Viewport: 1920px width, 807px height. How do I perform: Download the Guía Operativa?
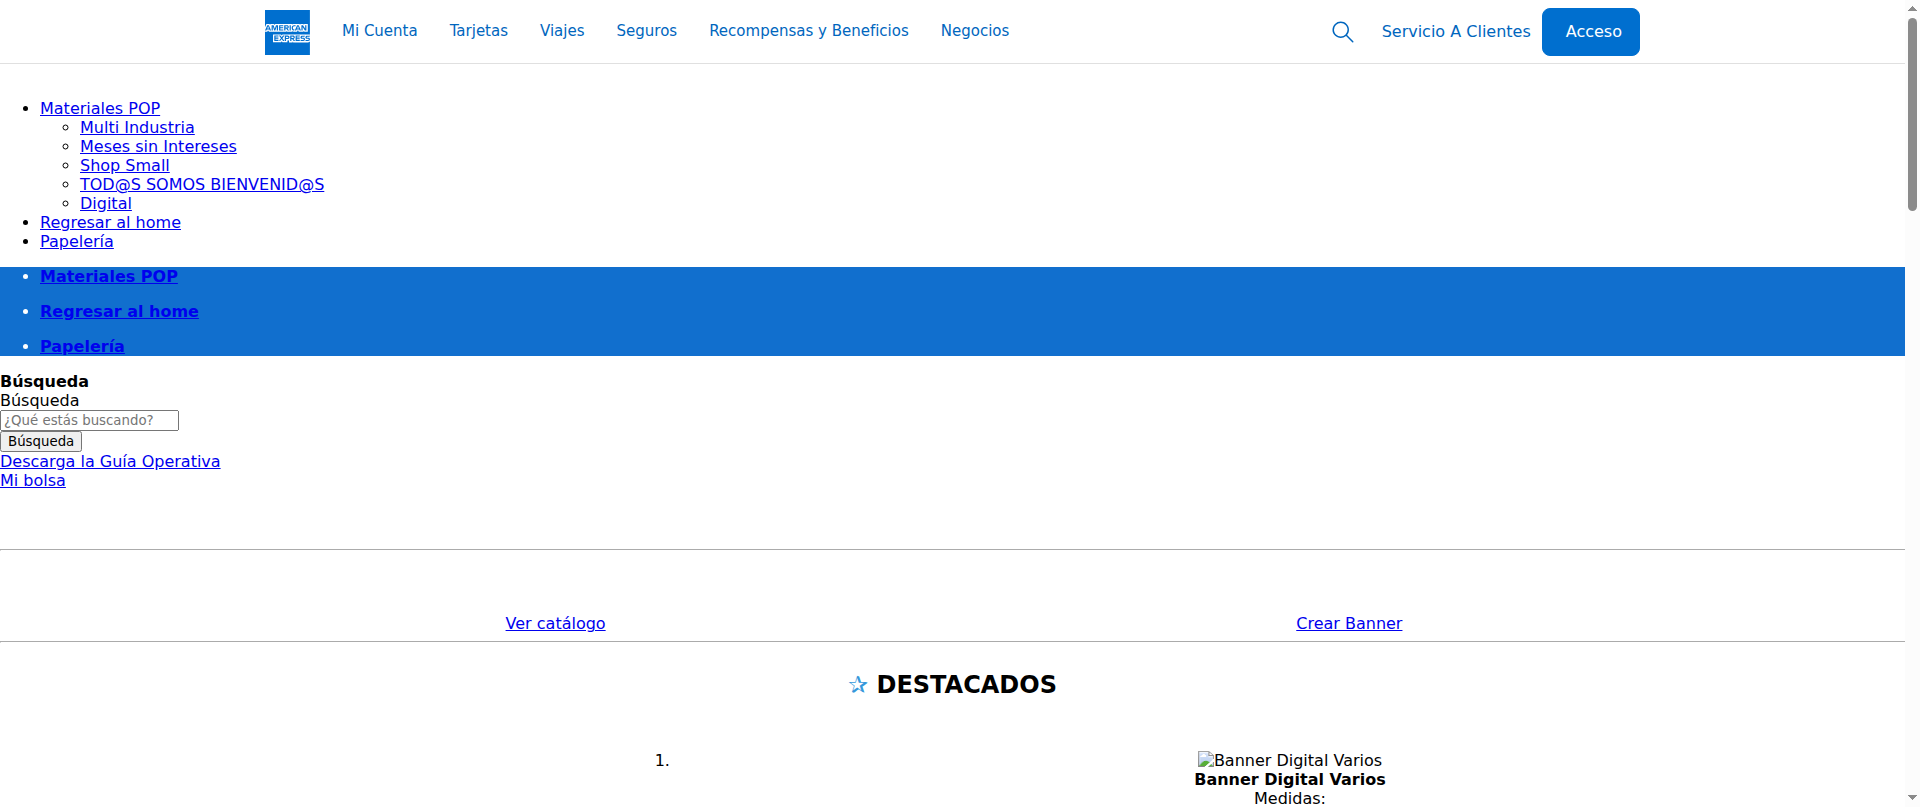(110, 461)
